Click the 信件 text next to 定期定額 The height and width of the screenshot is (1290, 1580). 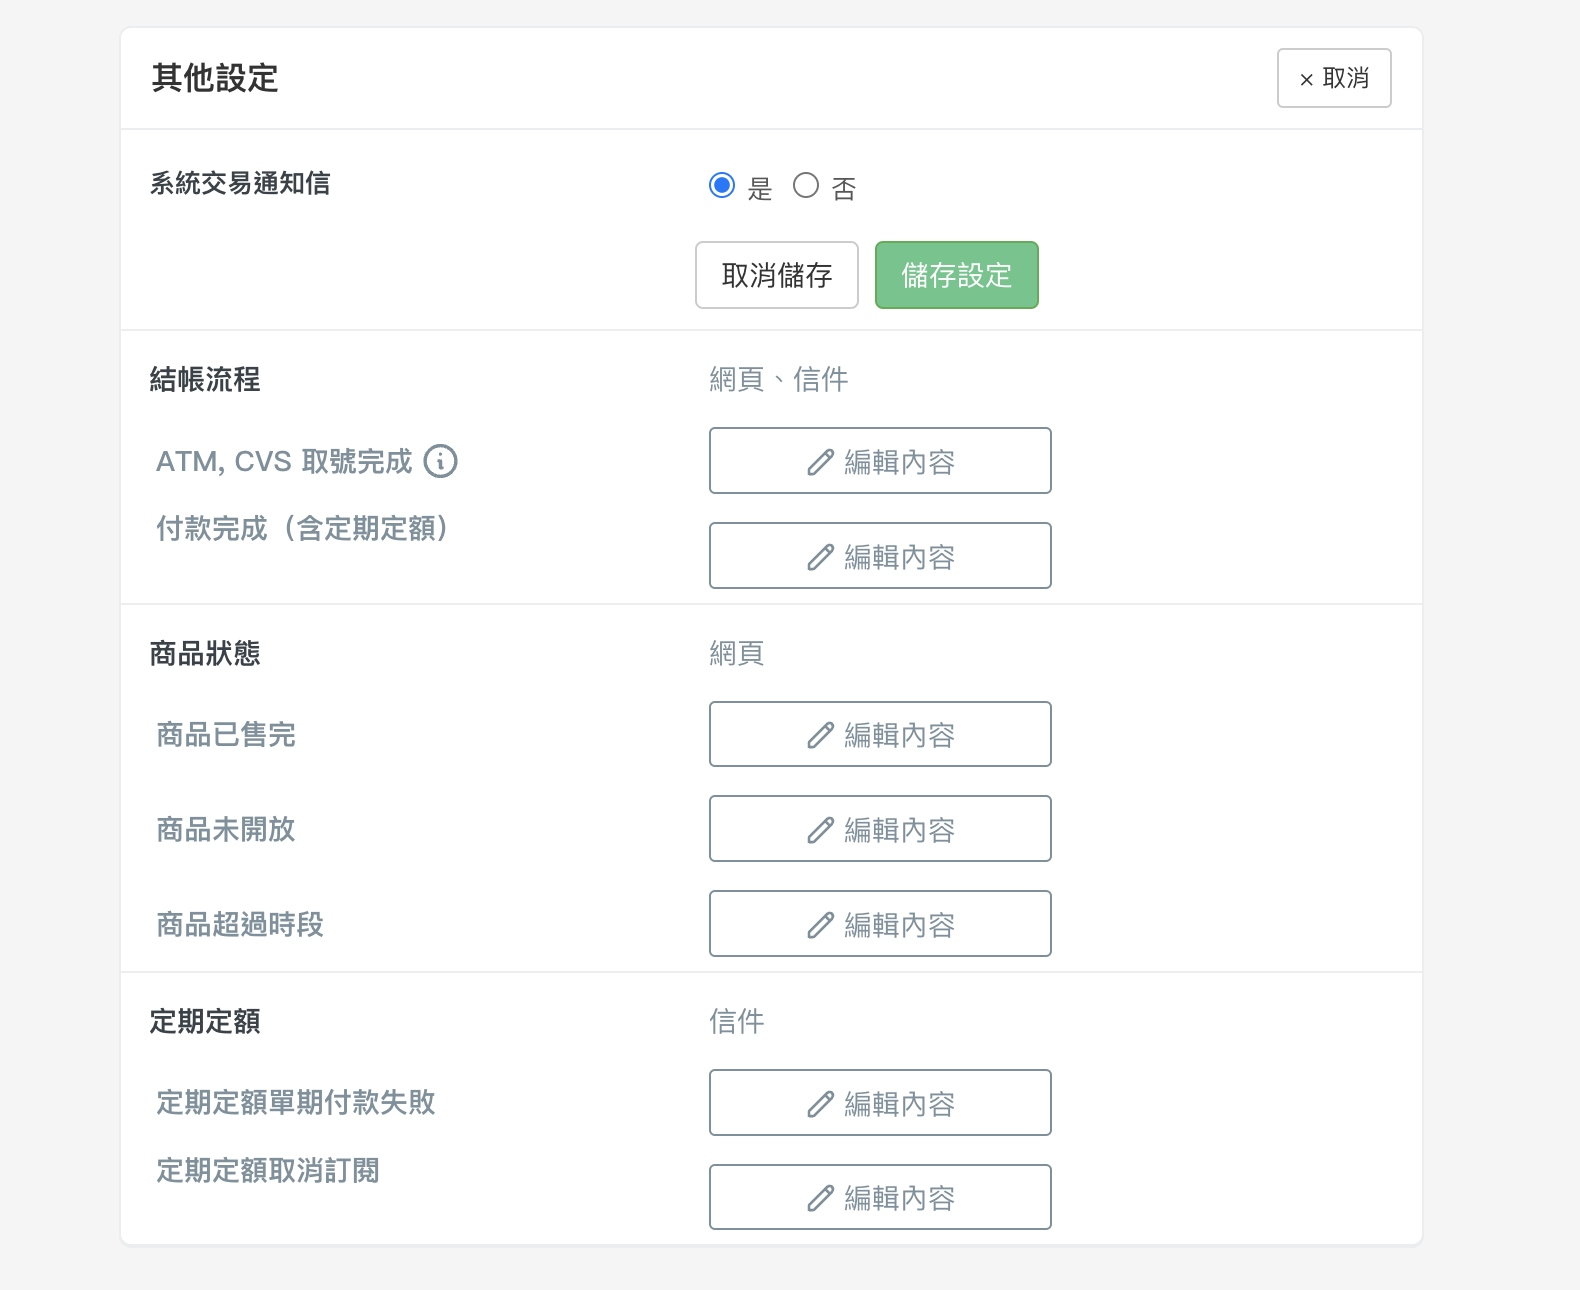click(737, 1021)
